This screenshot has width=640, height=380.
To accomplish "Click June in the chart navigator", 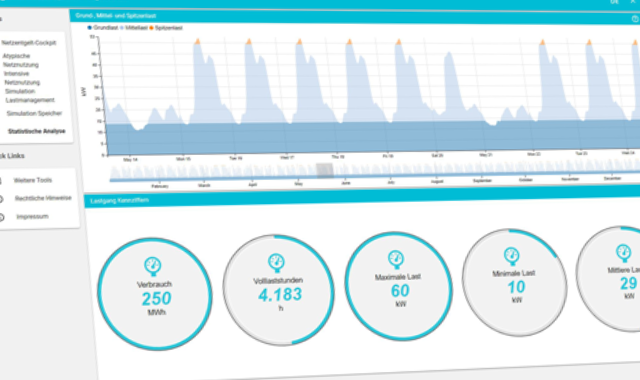I will pos(345,183).
